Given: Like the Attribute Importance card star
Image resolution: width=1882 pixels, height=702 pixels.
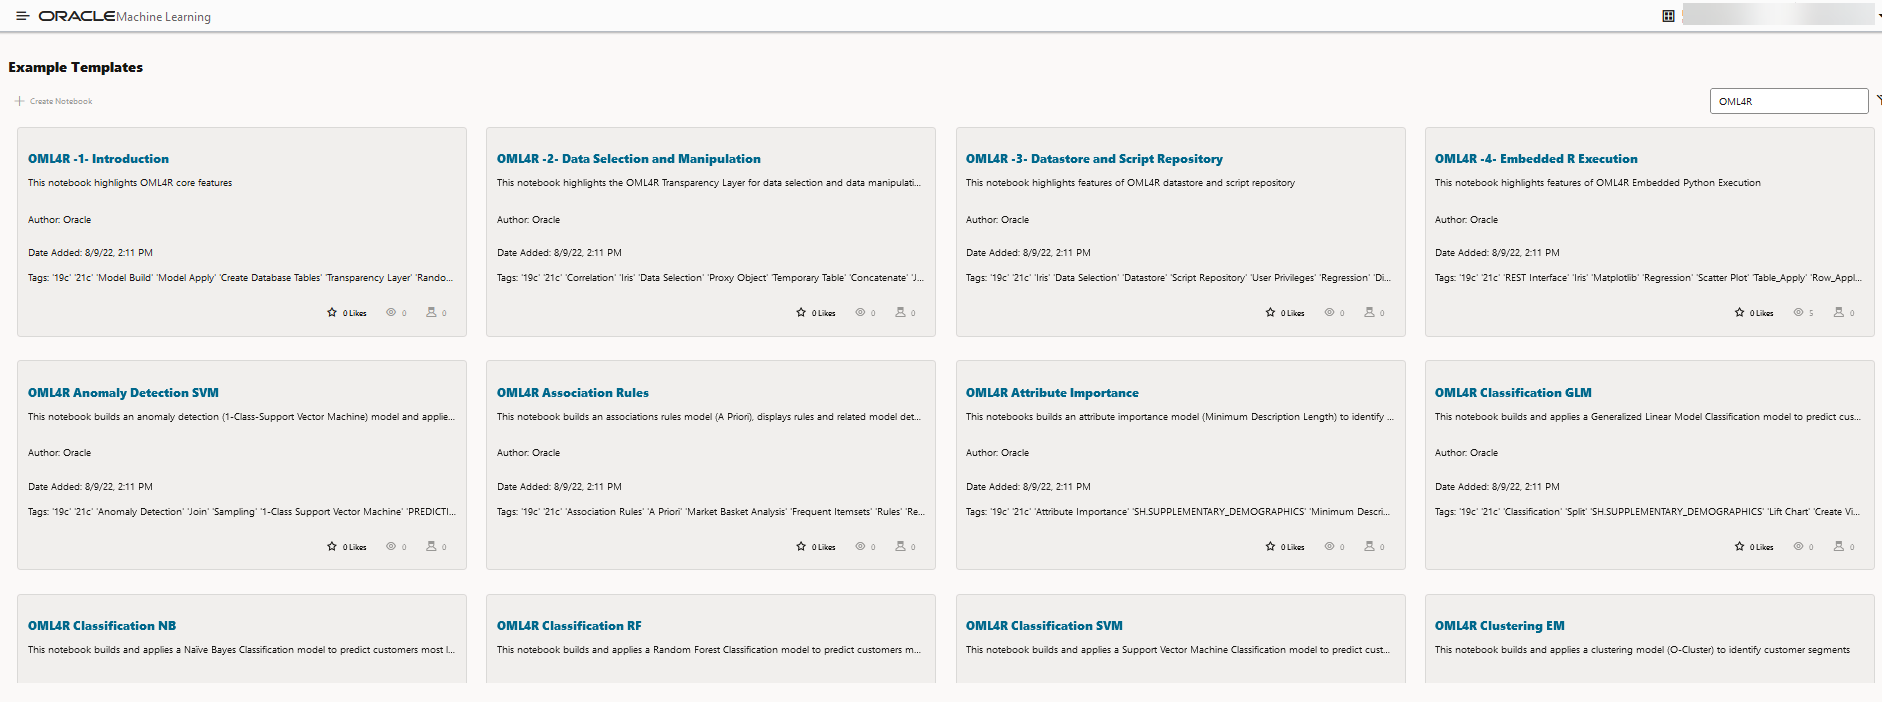Looking at the screenshot, I should click(1270, 547).
